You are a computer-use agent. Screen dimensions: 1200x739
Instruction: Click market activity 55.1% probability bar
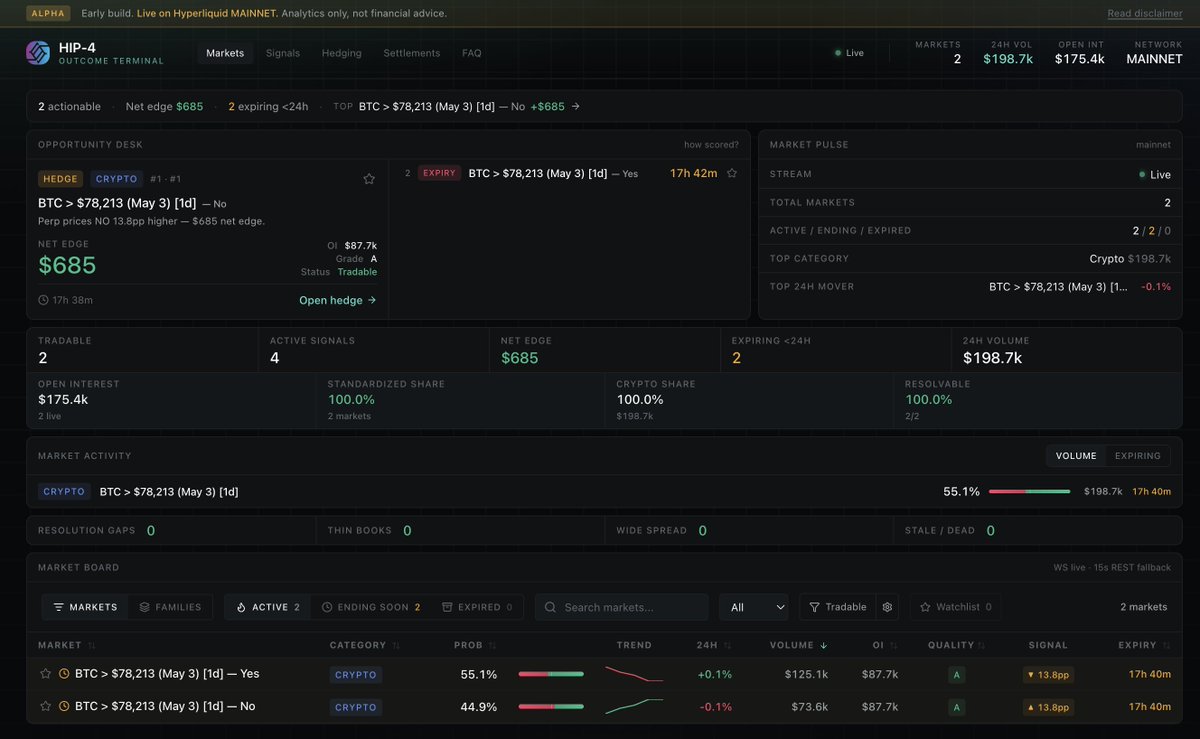[x=1030, y=491]
